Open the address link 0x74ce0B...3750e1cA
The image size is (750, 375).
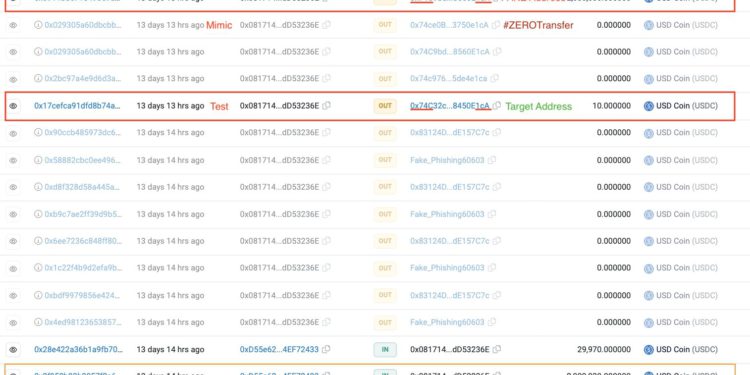pos(450,25)
